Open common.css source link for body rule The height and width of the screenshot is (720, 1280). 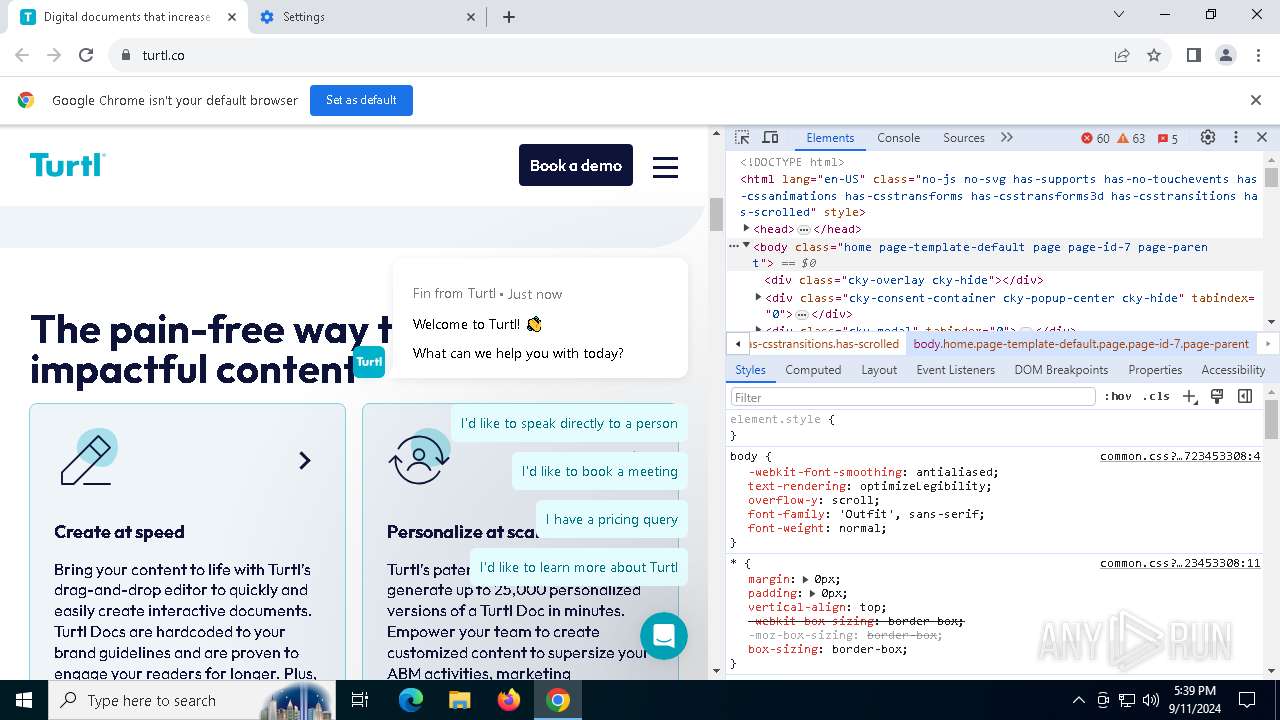click(x=1180, y=456)
